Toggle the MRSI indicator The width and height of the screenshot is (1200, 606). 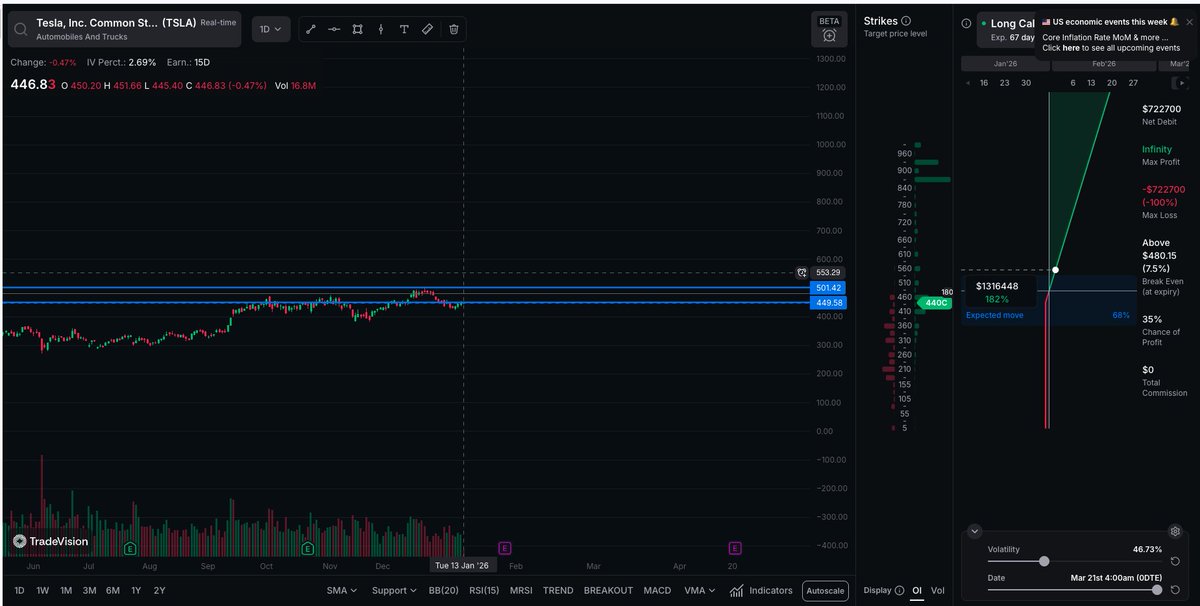click(521, 591)
